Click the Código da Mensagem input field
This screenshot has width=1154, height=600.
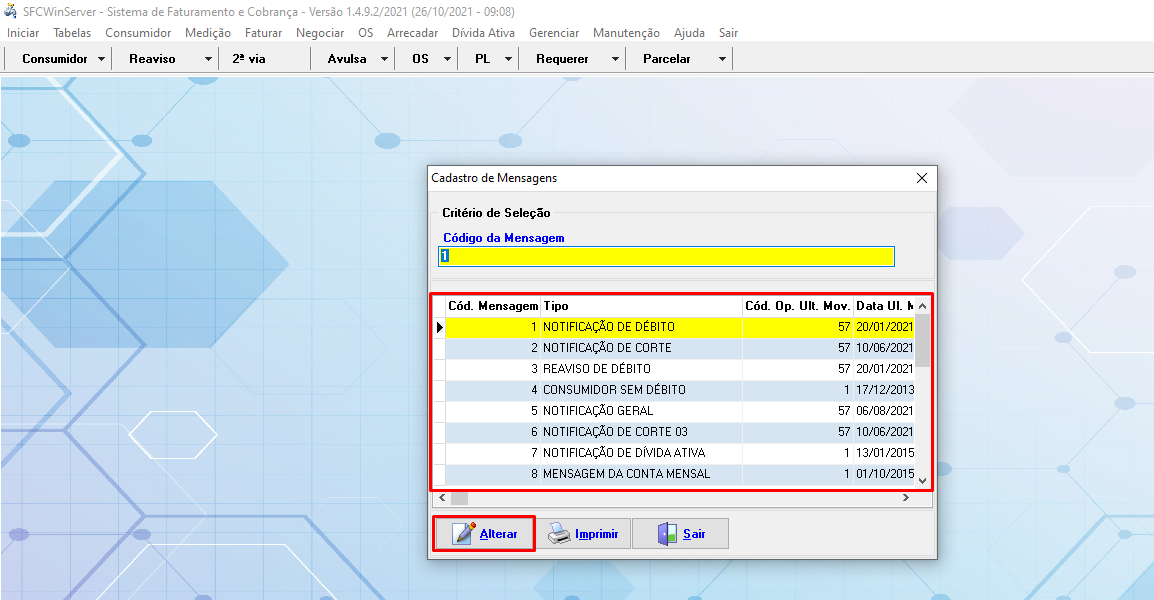pos(666,257)
